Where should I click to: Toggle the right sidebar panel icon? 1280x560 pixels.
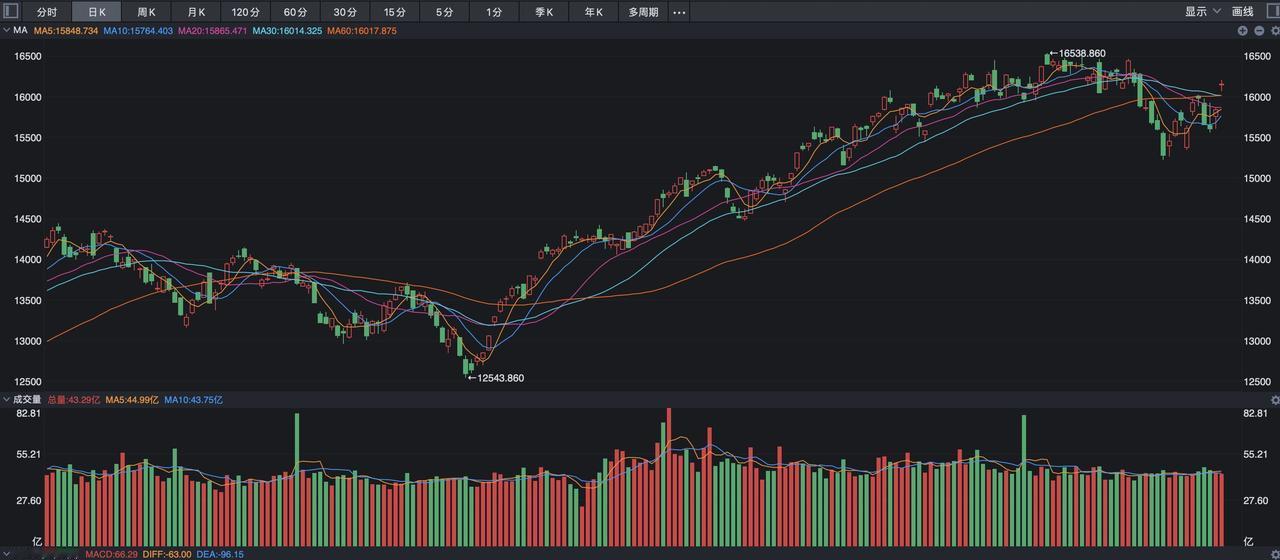[1271, 12]
